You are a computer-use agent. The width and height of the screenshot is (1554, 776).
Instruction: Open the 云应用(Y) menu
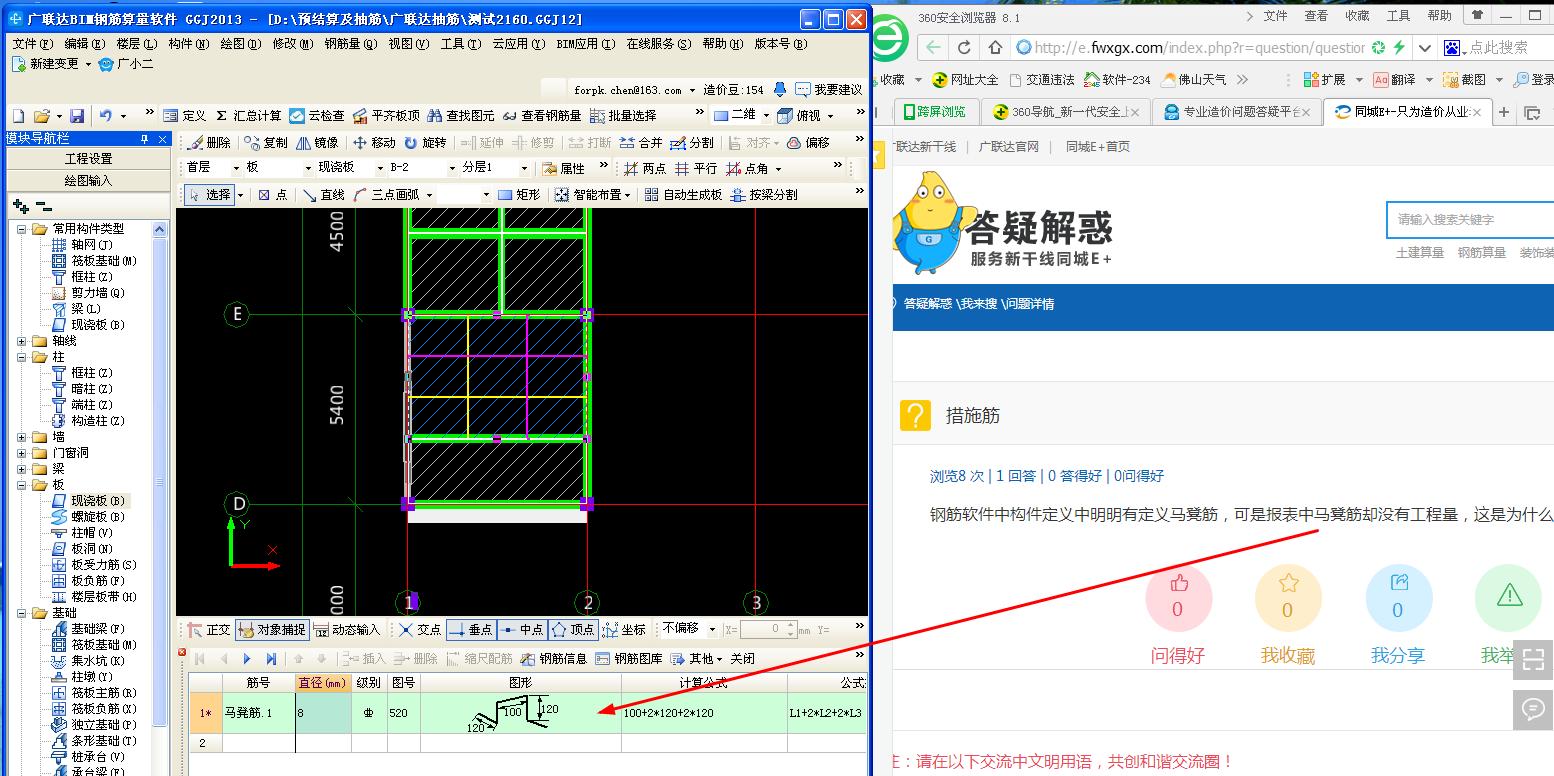519,44
